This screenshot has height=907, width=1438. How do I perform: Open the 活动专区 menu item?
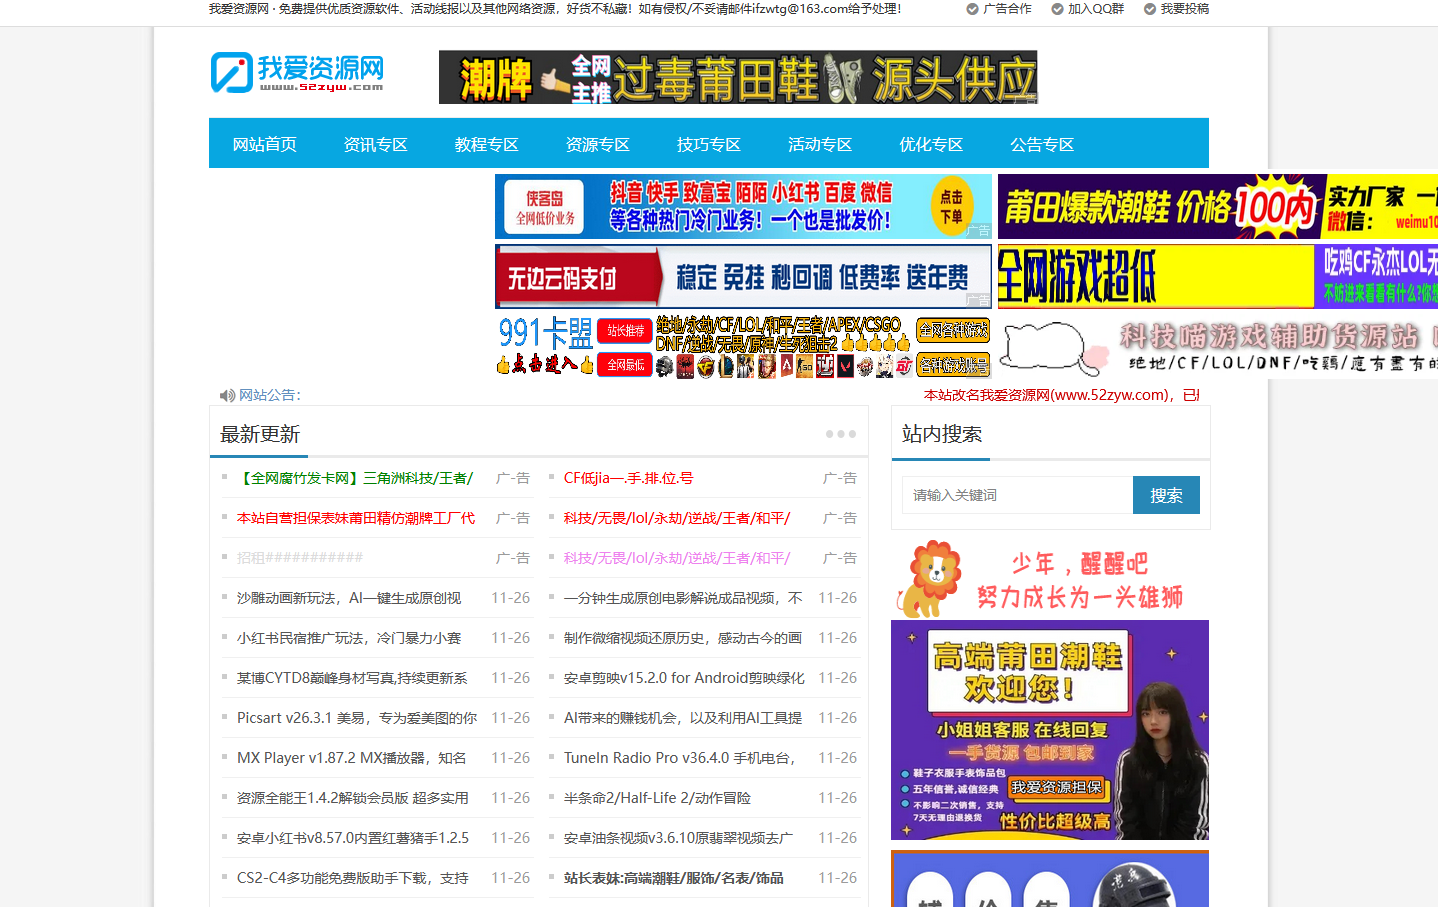820,144
